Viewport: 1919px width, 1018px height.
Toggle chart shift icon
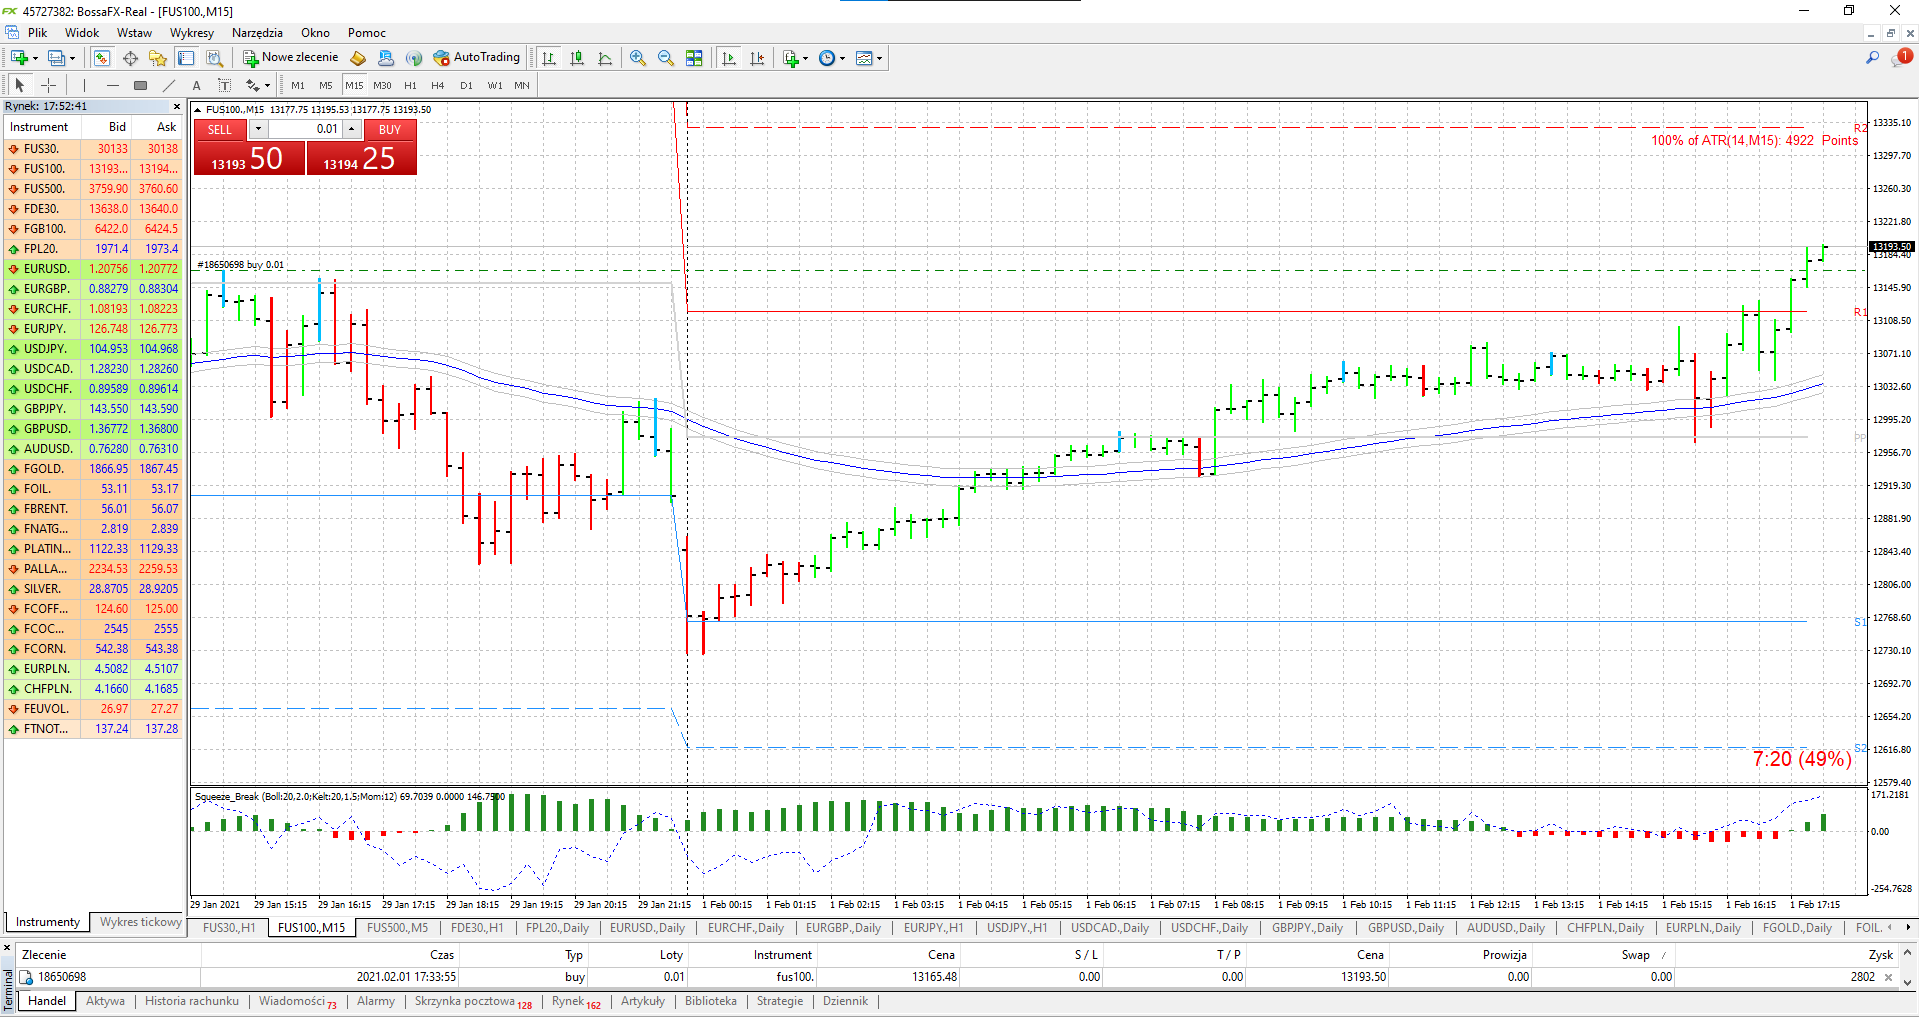click(757, 58)
